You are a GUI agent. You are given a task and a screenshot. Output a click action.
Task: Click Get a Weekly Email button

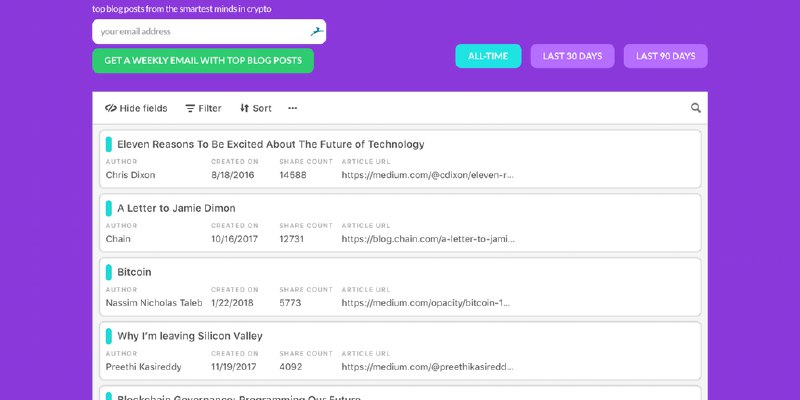pyautogui.click(x=203, y=61)
